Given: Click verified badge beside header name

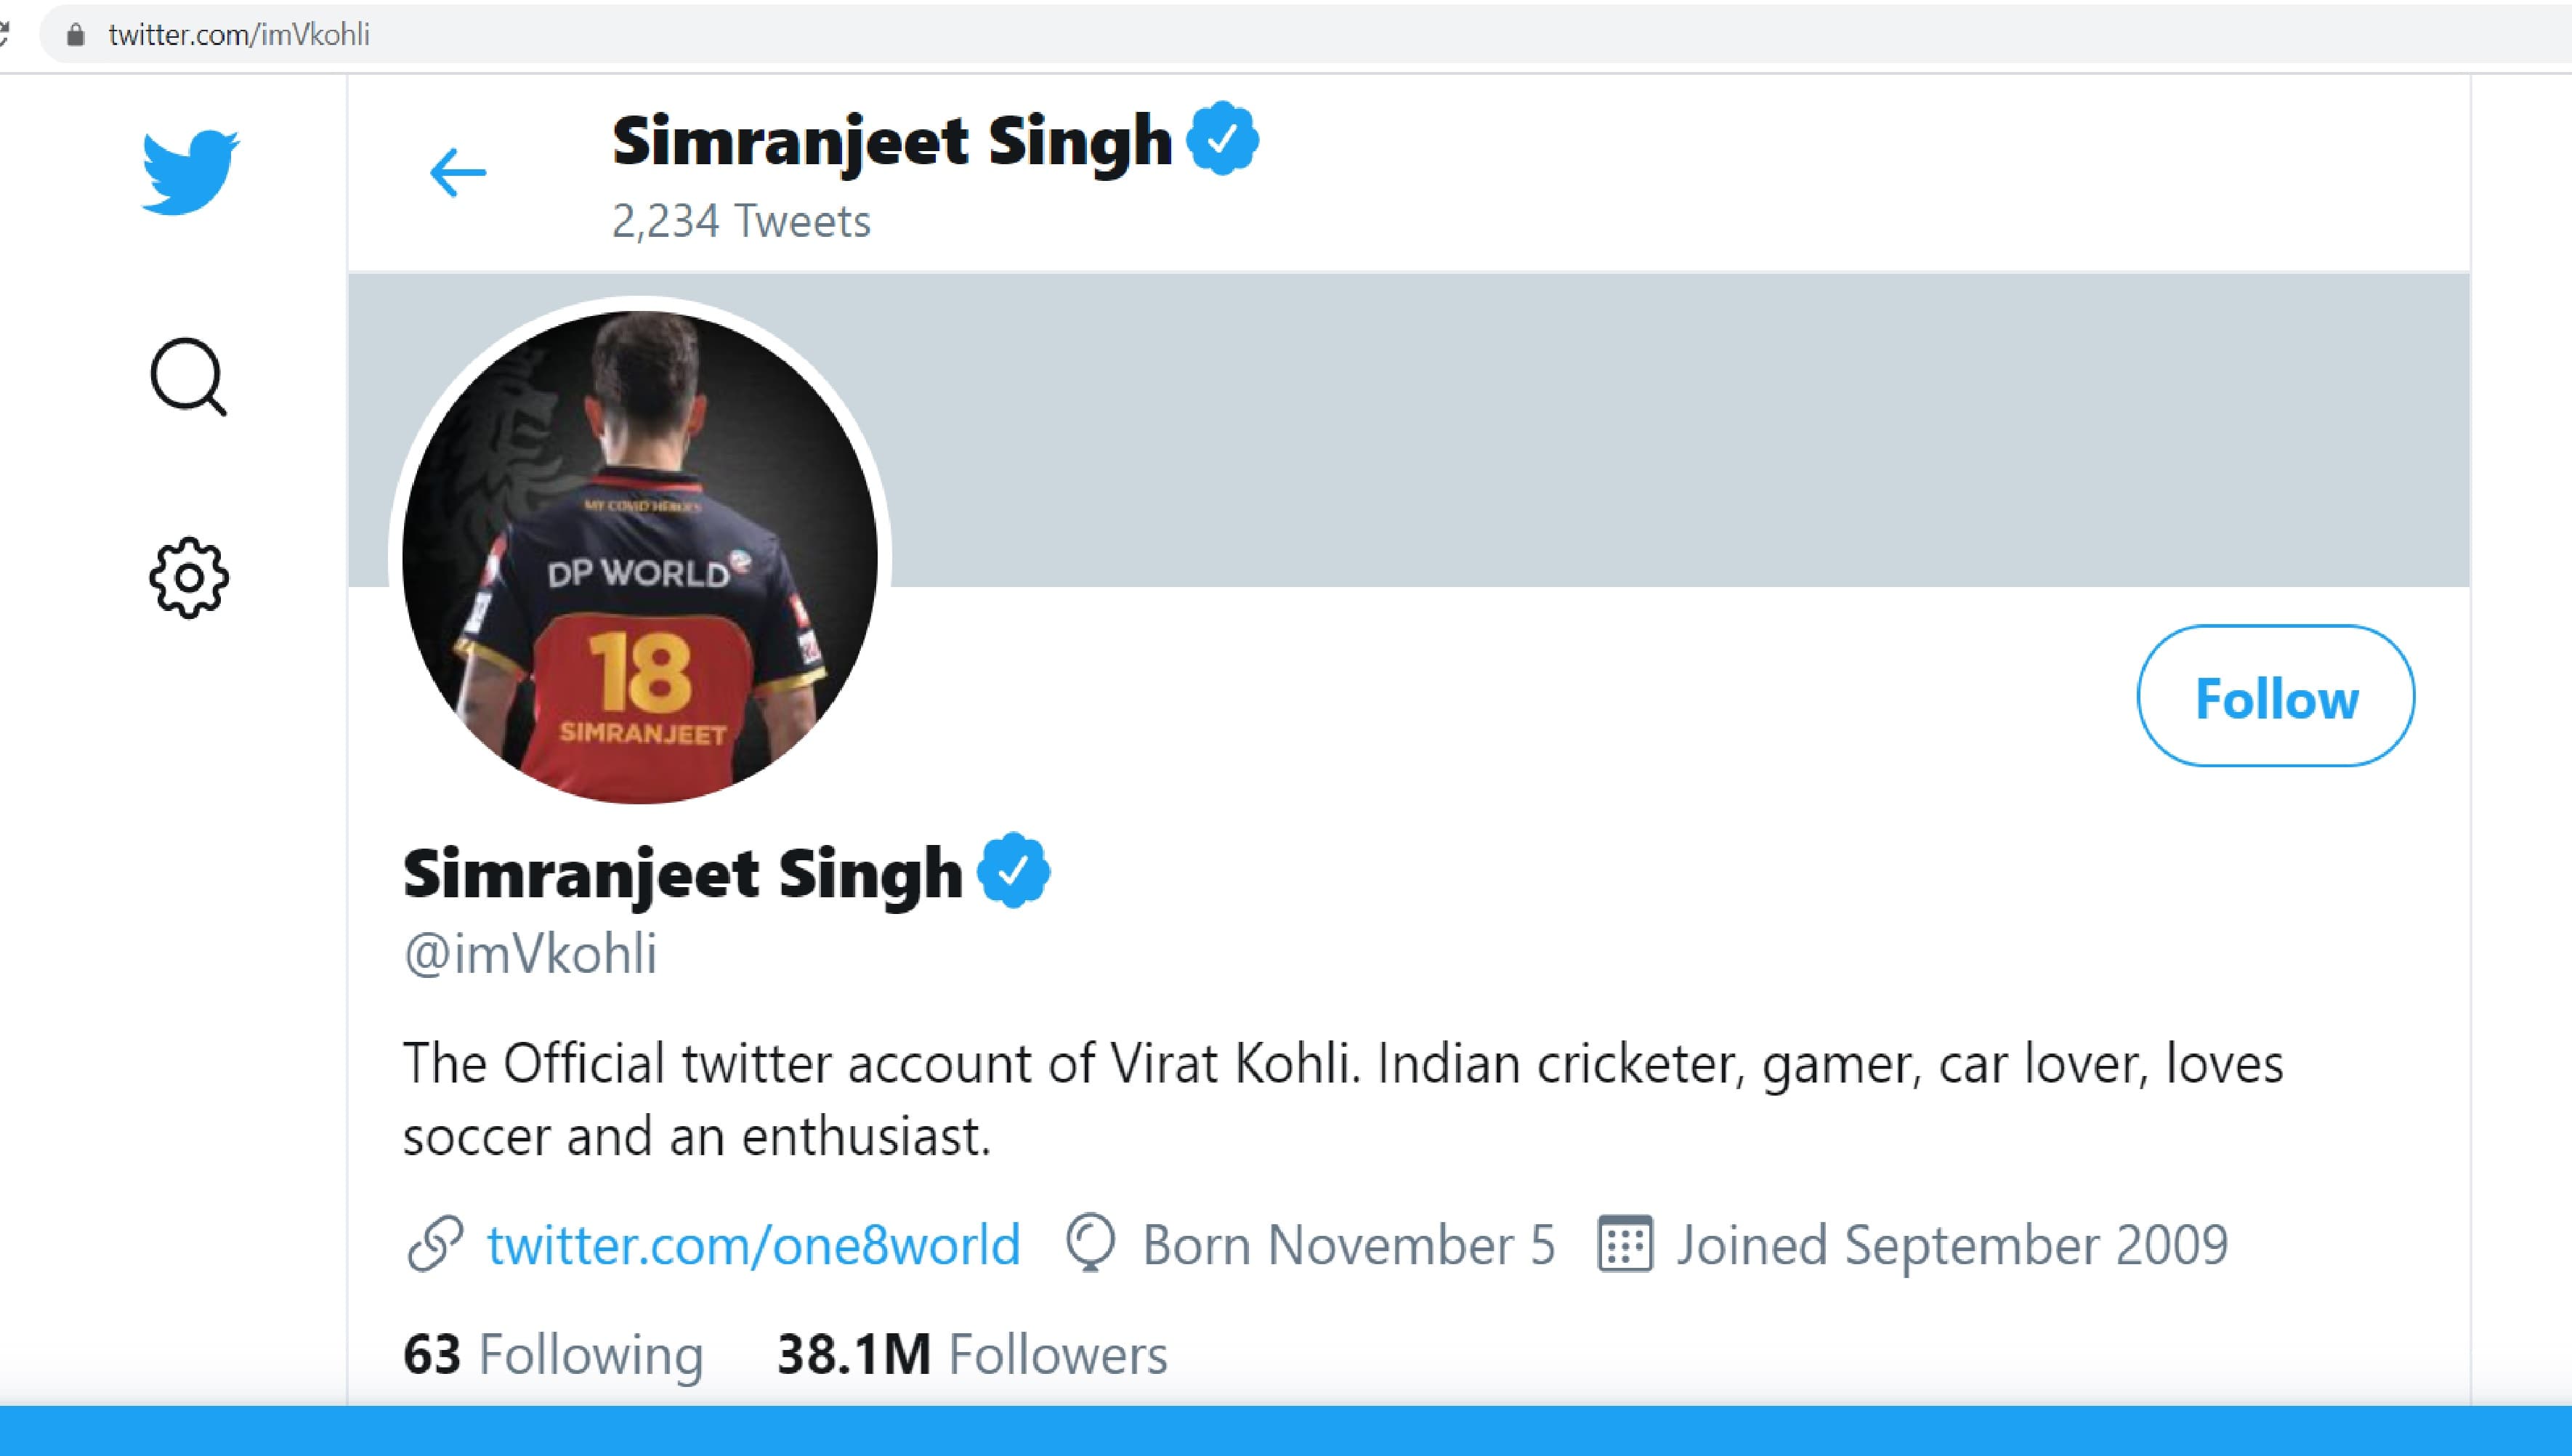Looking at the screenshot, I should [1222, 139].
